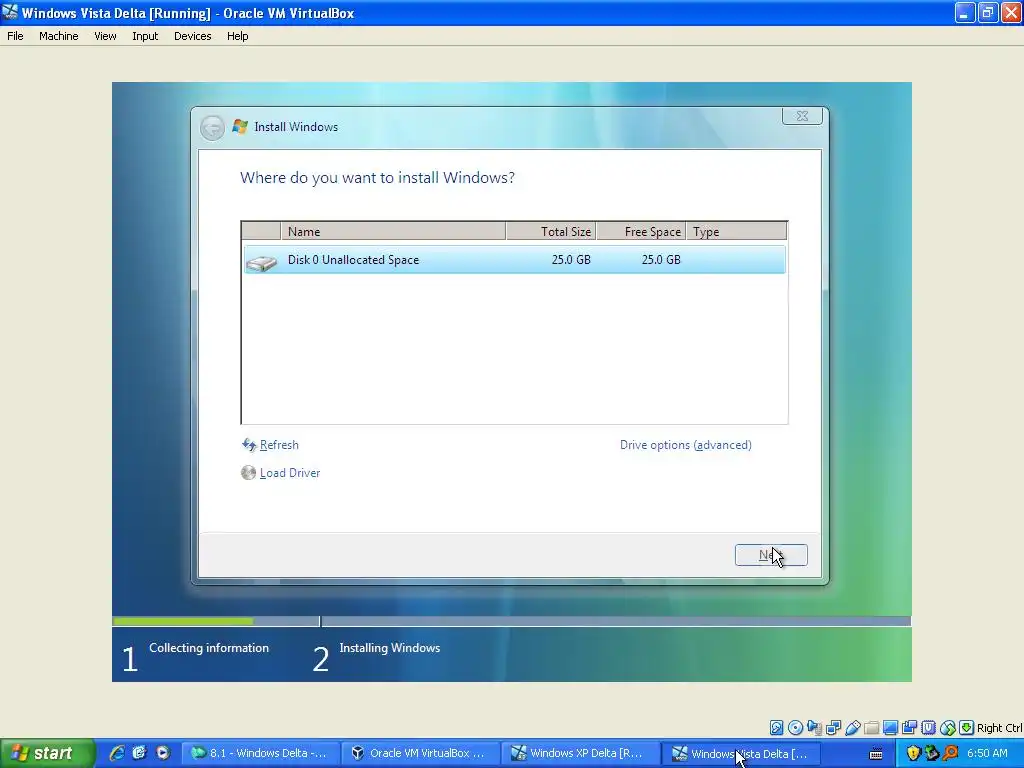Click the keyboard icon on the taskbar
This screenshot has width=1024, height=768.
pyautogui.click(x=876, y=754)
